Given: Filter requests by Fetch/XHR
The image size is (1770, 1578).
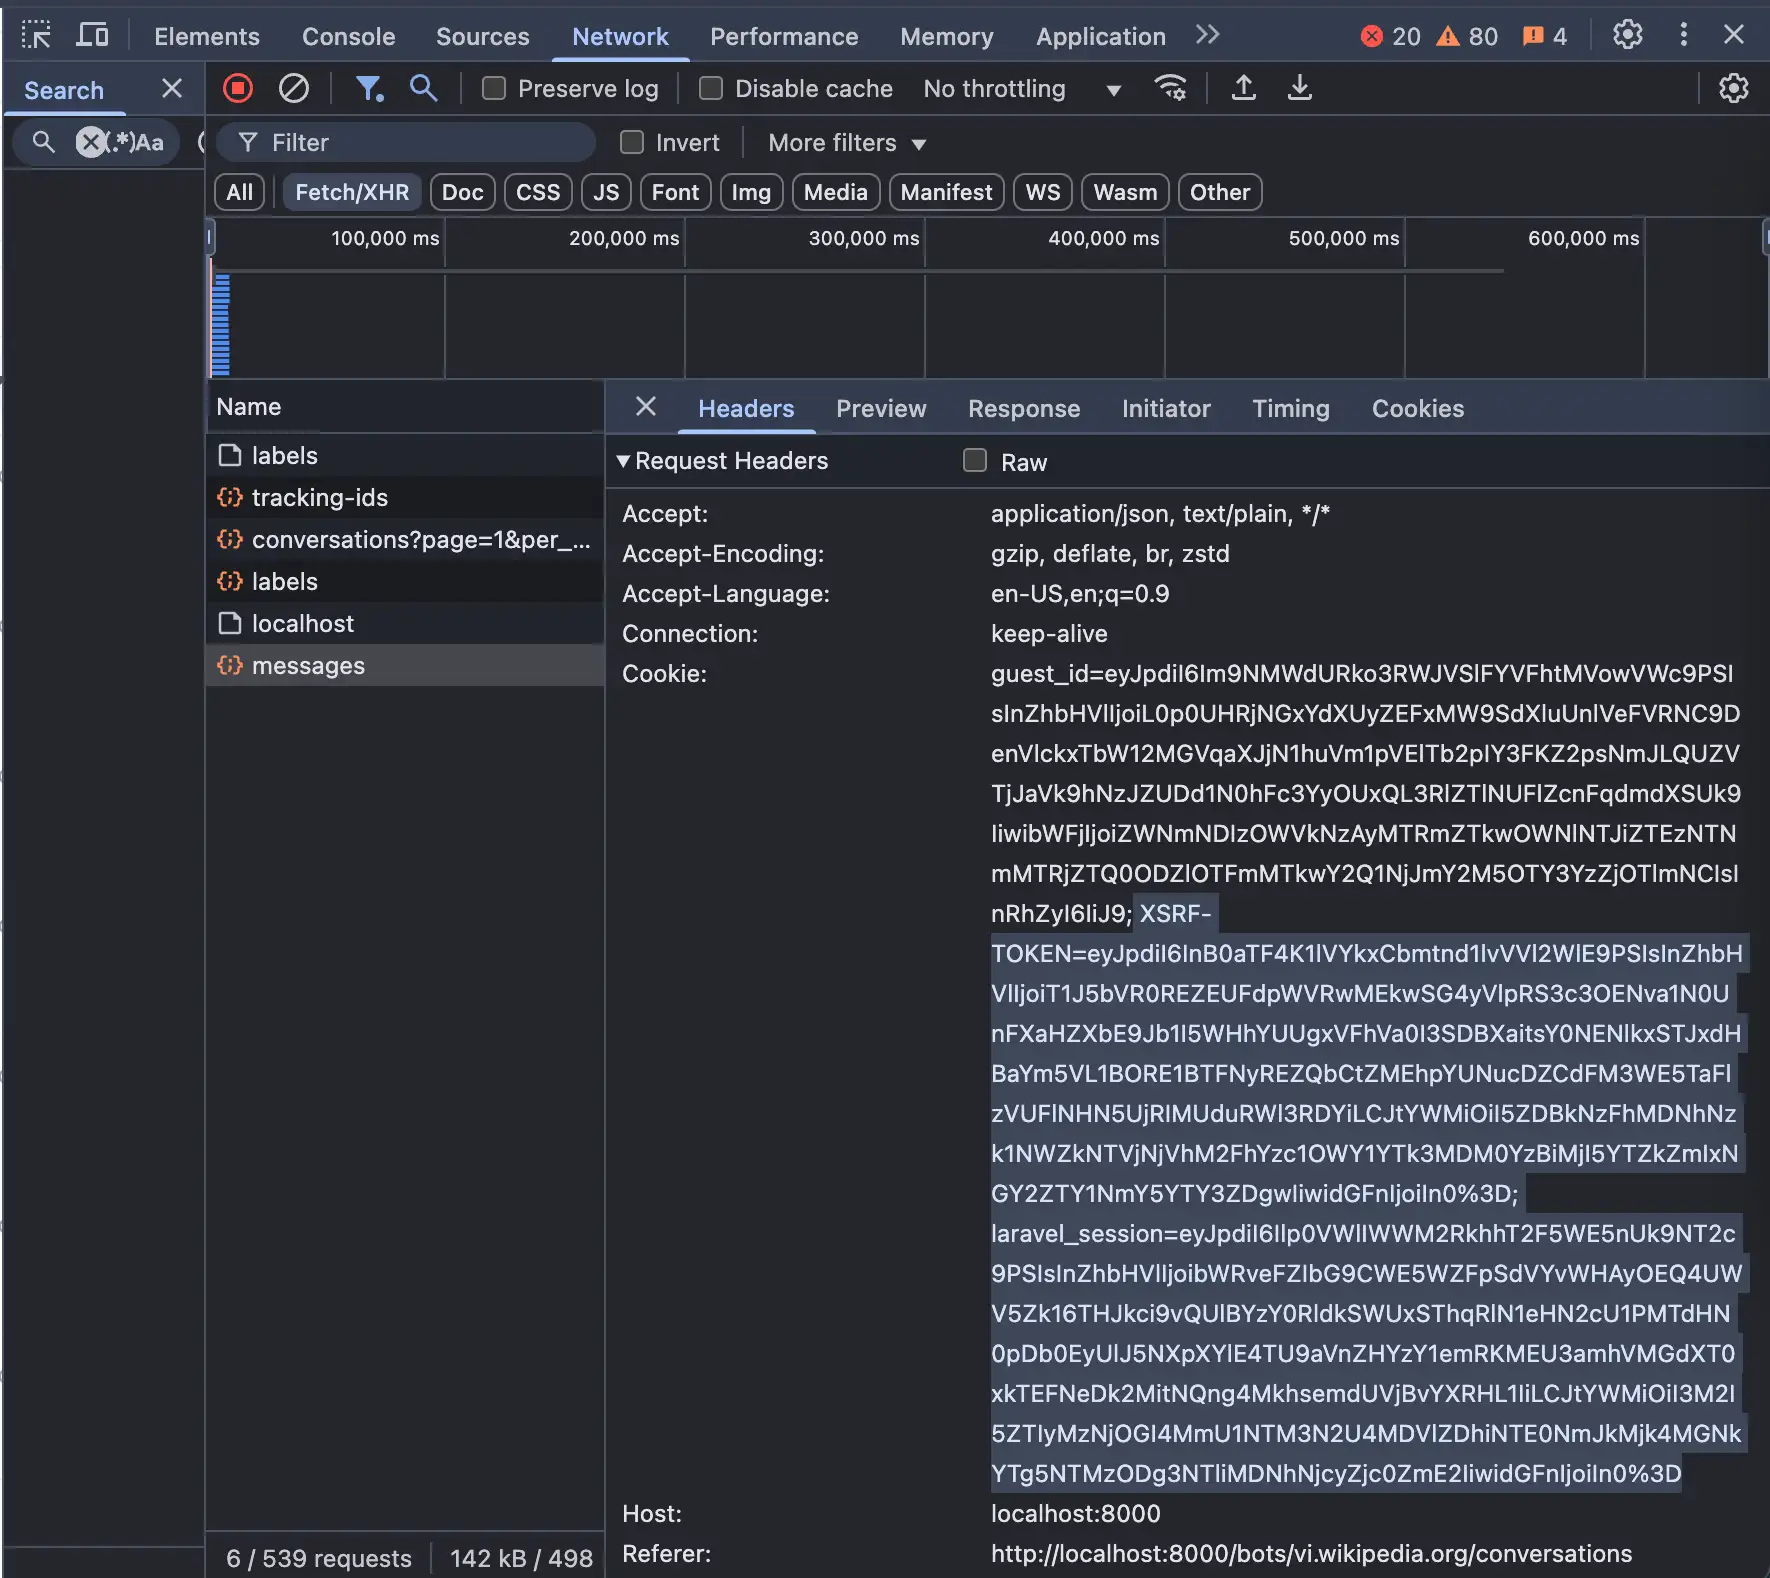Looking at the screenshot, I should (x=352, y=192).
